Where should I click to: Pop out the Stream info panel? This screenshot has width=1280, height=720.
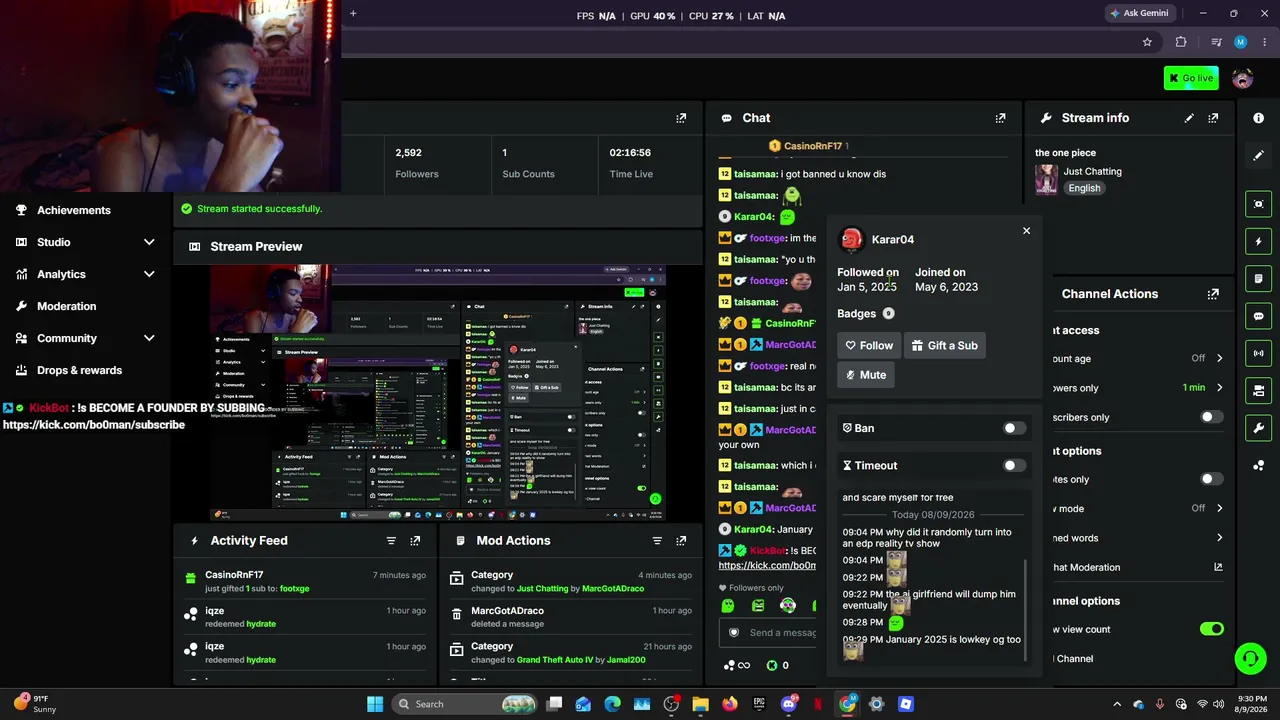[1213, 118]
